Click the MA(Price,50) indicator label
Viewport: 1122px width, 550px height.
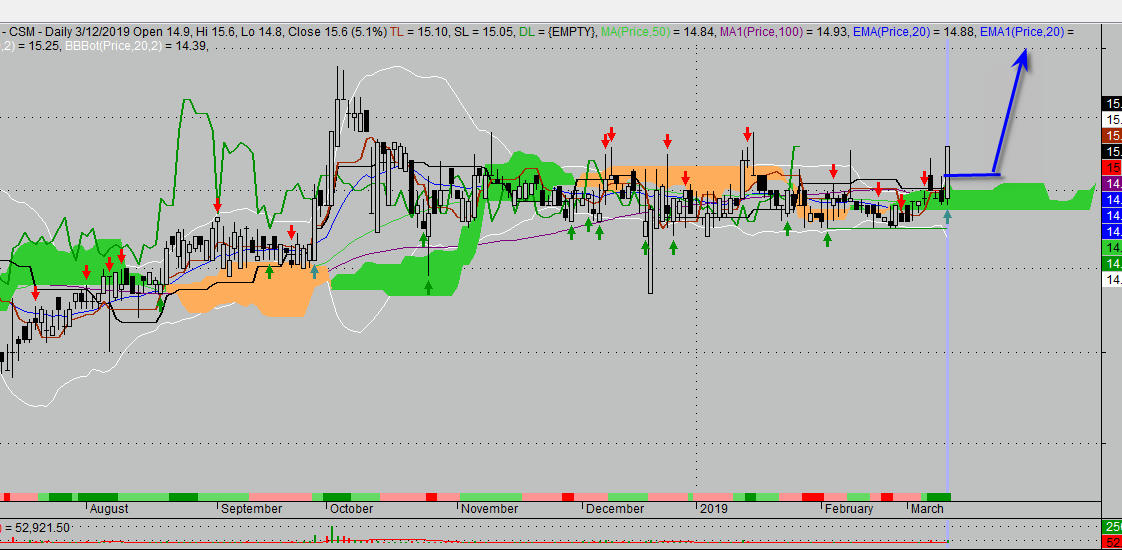tap(635, 32)
